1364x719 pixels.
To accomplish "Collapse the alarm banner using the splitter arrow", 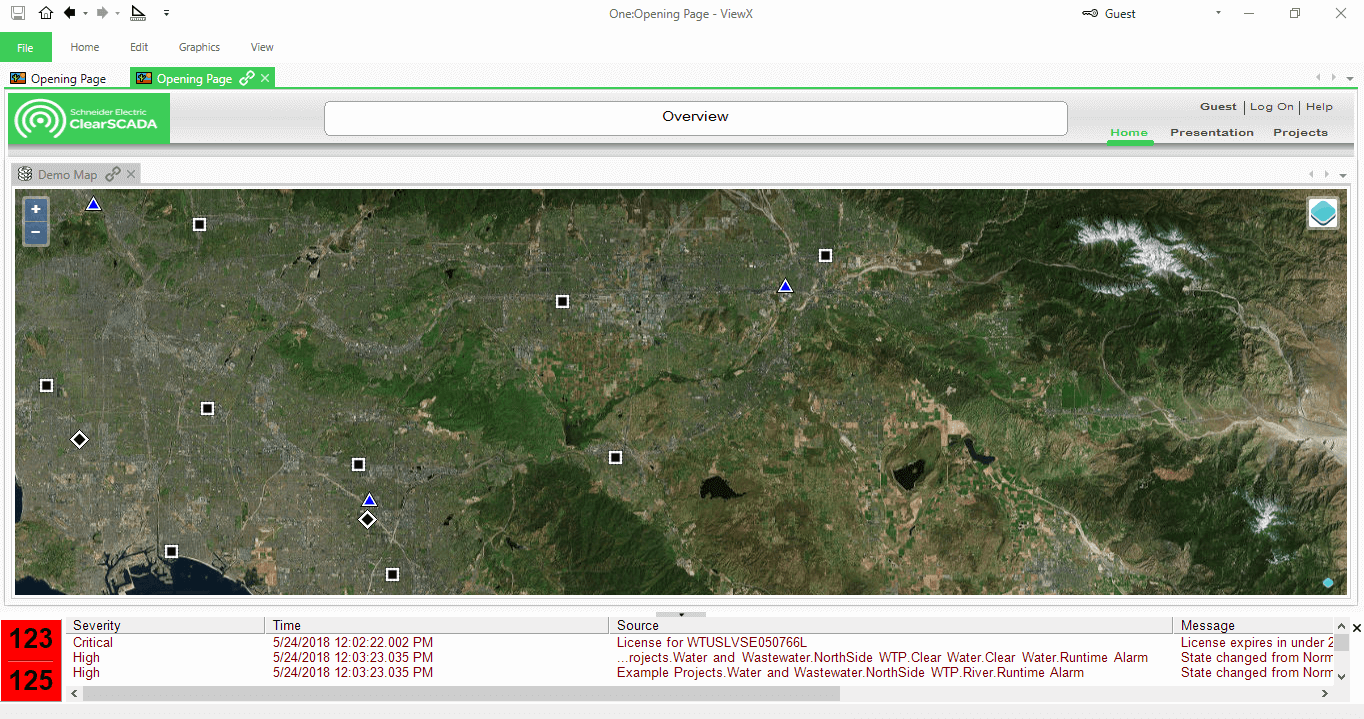I will tap(681, 614).
